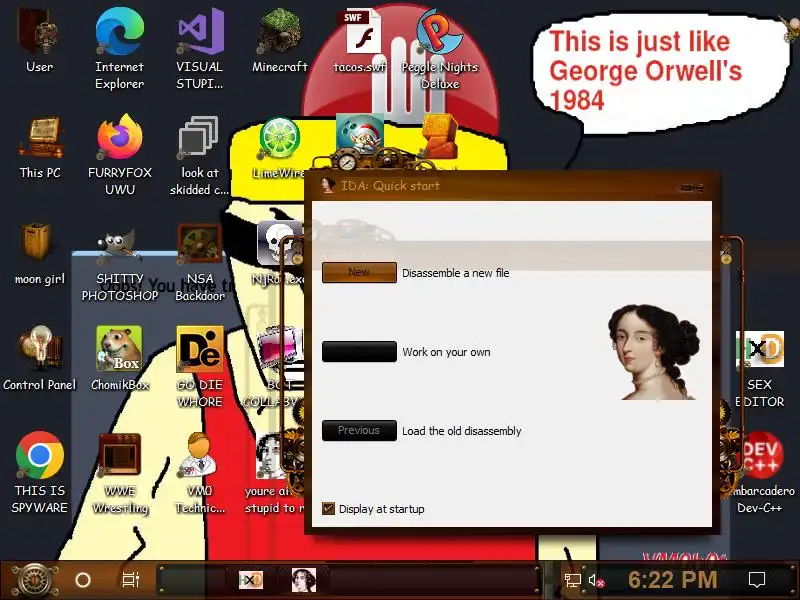Click the Go button beside Work on your own

[359, 352]
